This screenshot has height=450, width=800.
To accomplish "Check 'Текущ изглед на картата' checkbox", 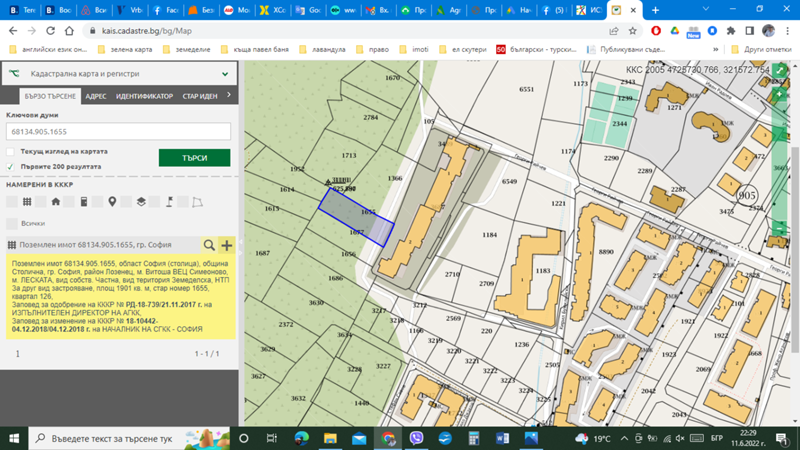I will point(12,151).
